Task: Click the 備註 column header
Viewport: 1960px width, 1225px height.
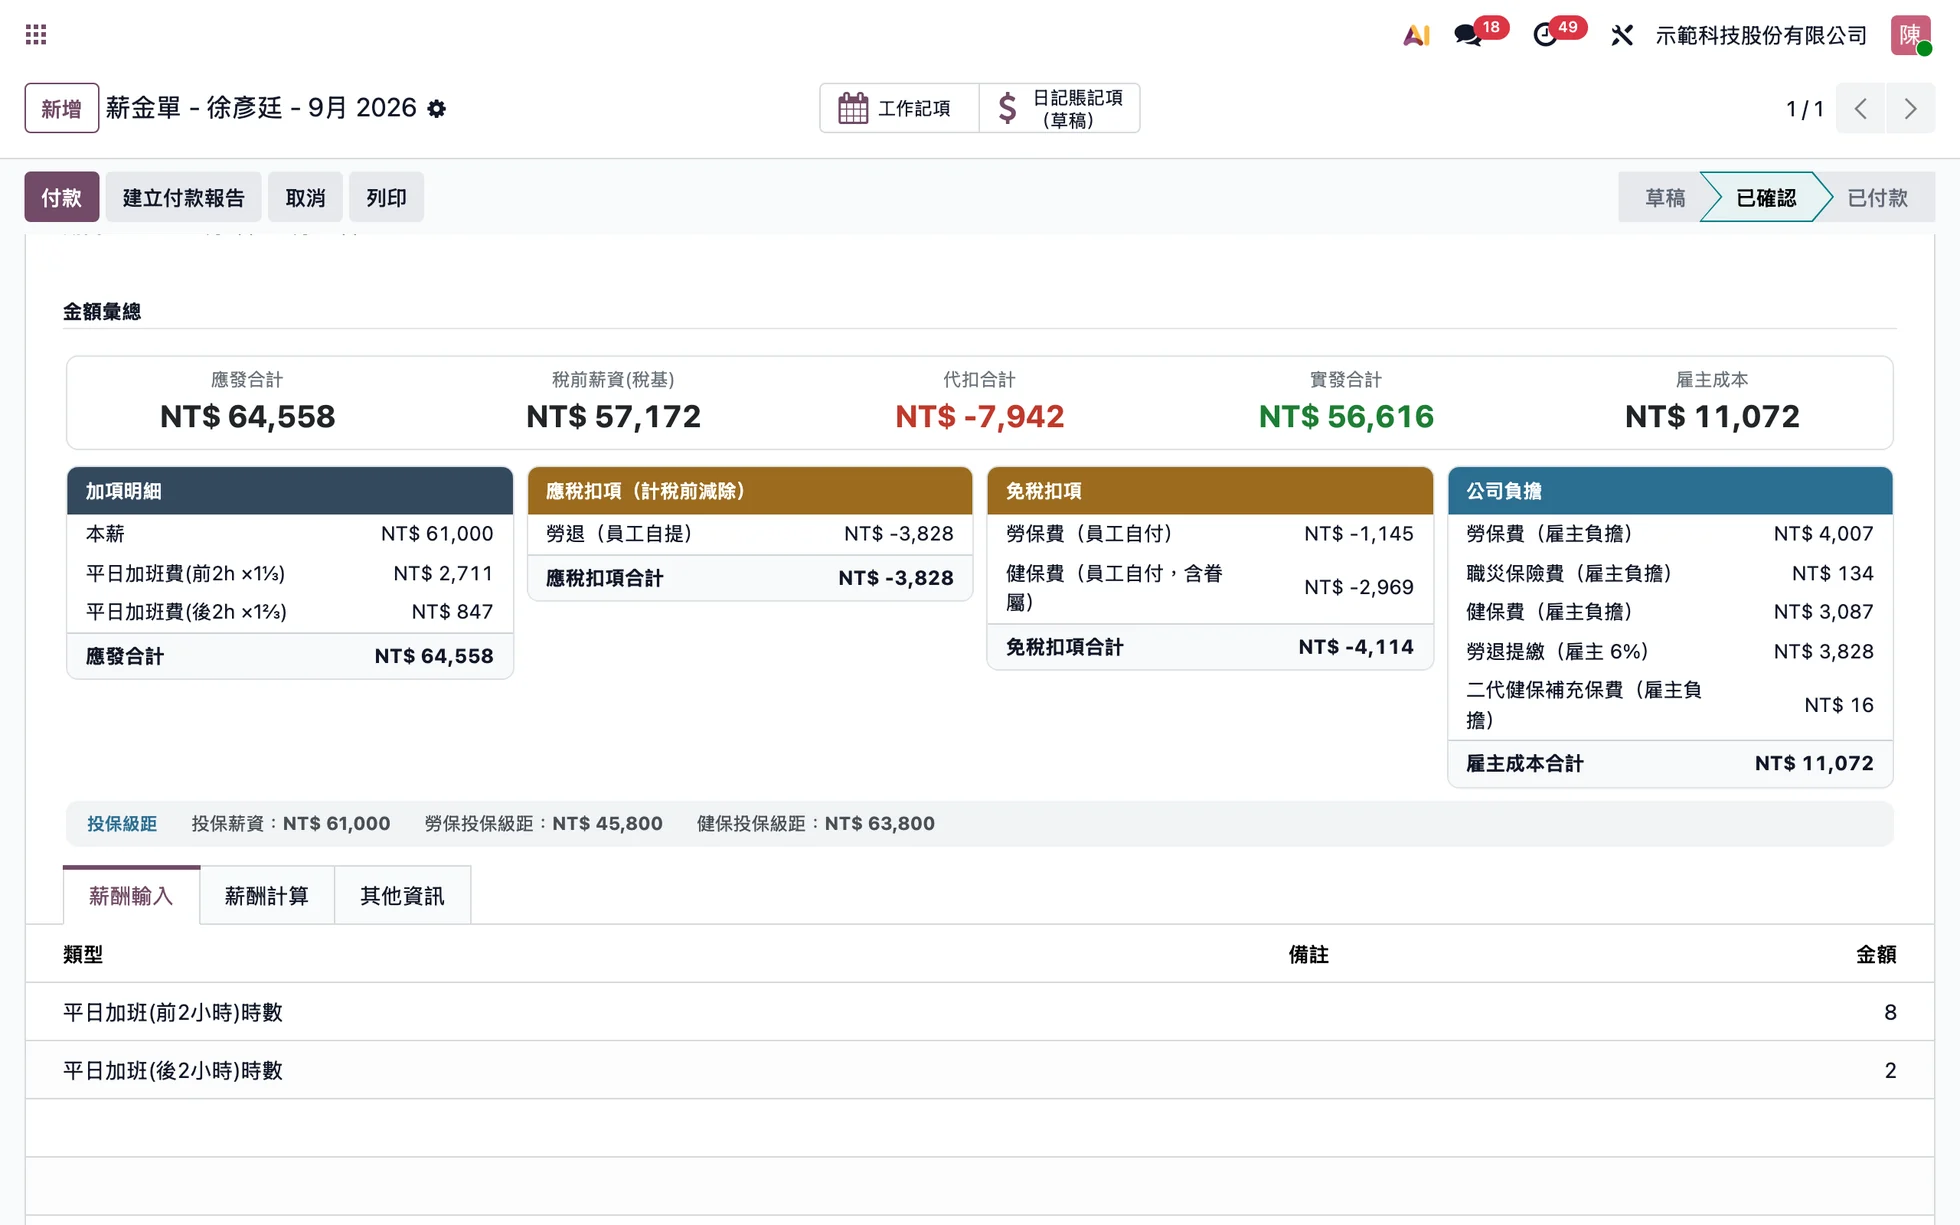Action: (x=1308, y=954)
